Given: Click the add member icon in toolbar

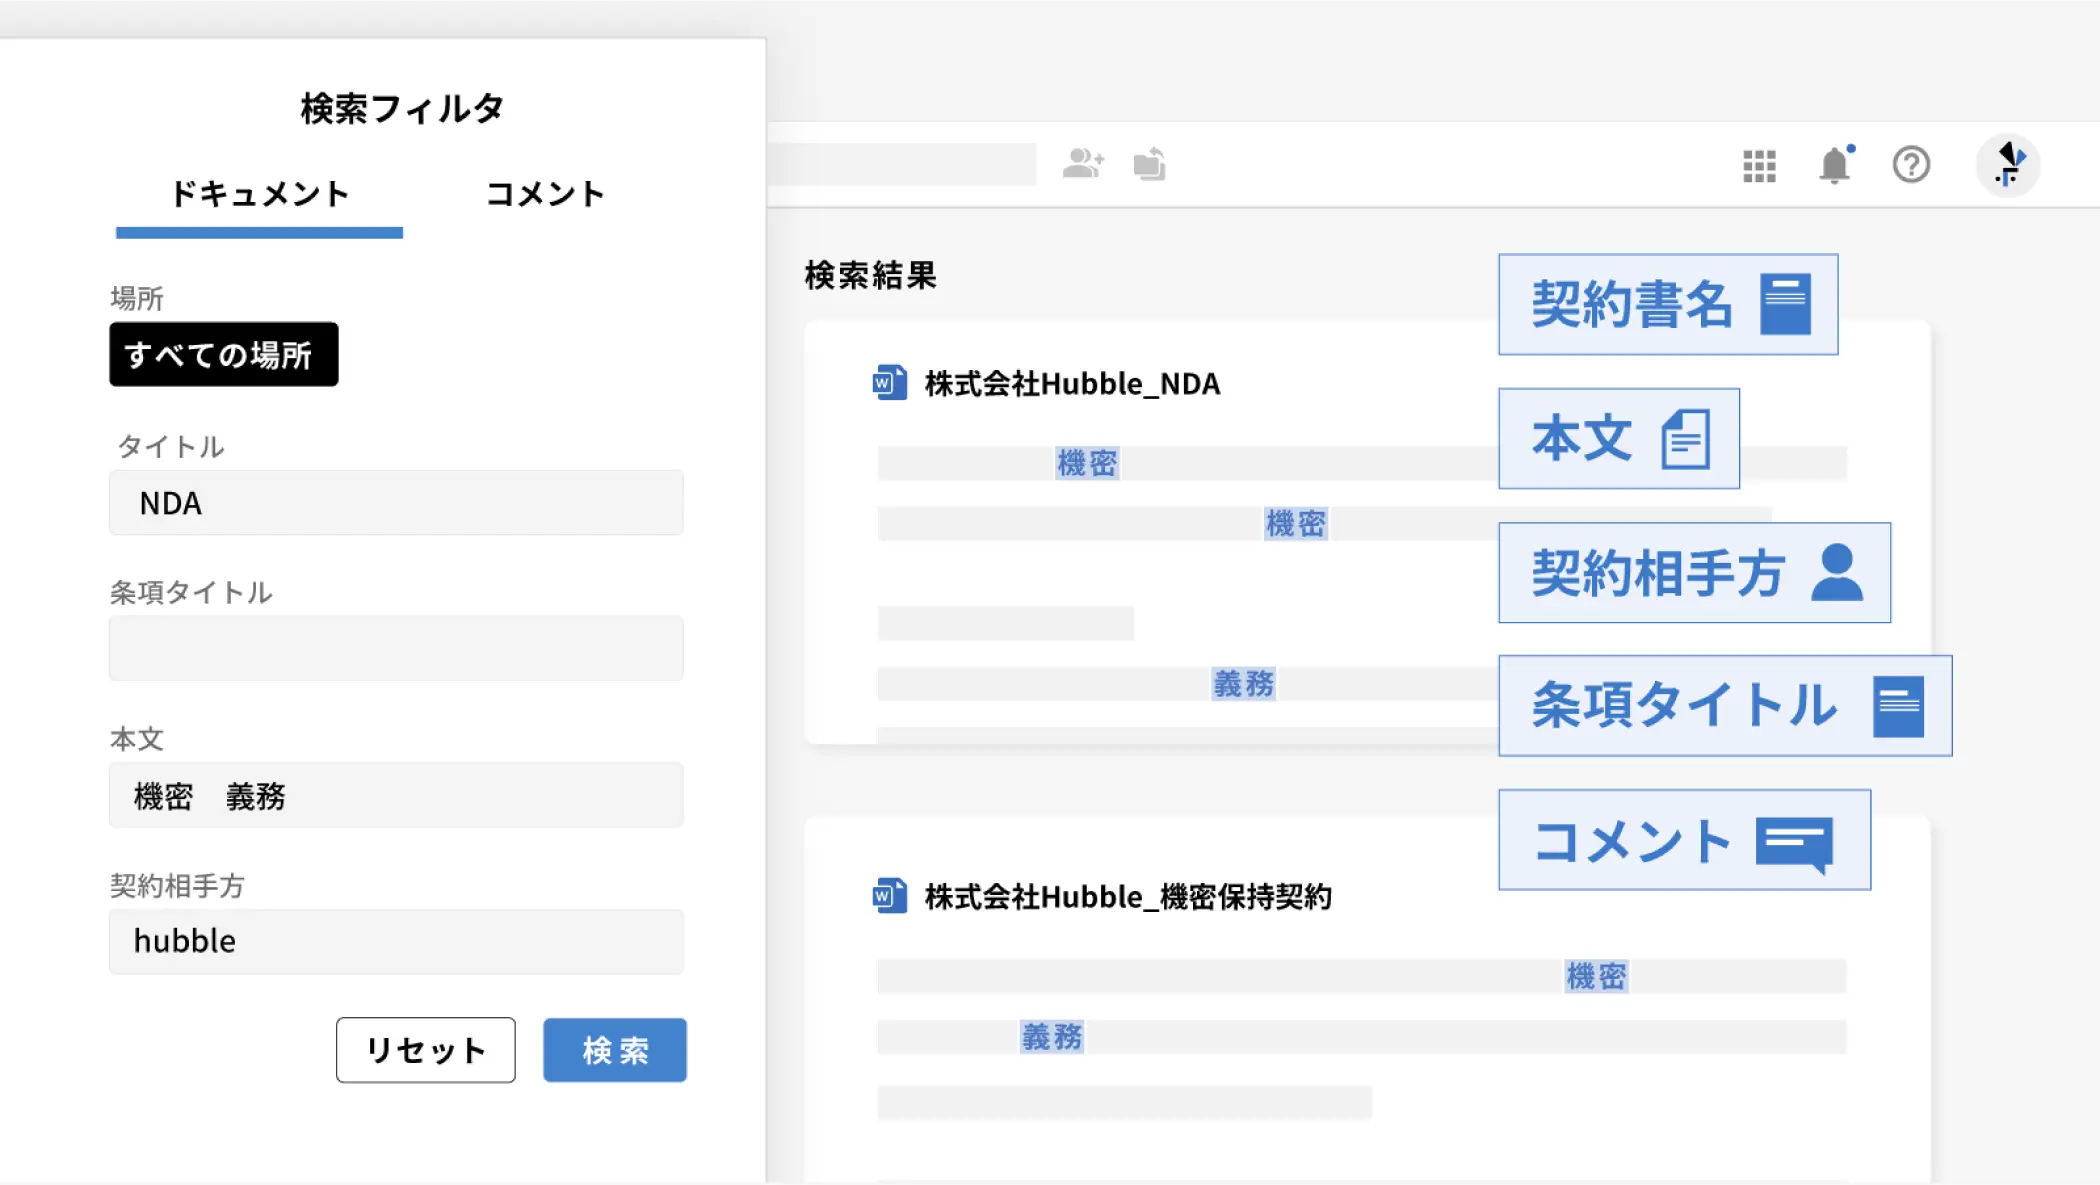Looking at the screenshot, I should [1083, 164].
